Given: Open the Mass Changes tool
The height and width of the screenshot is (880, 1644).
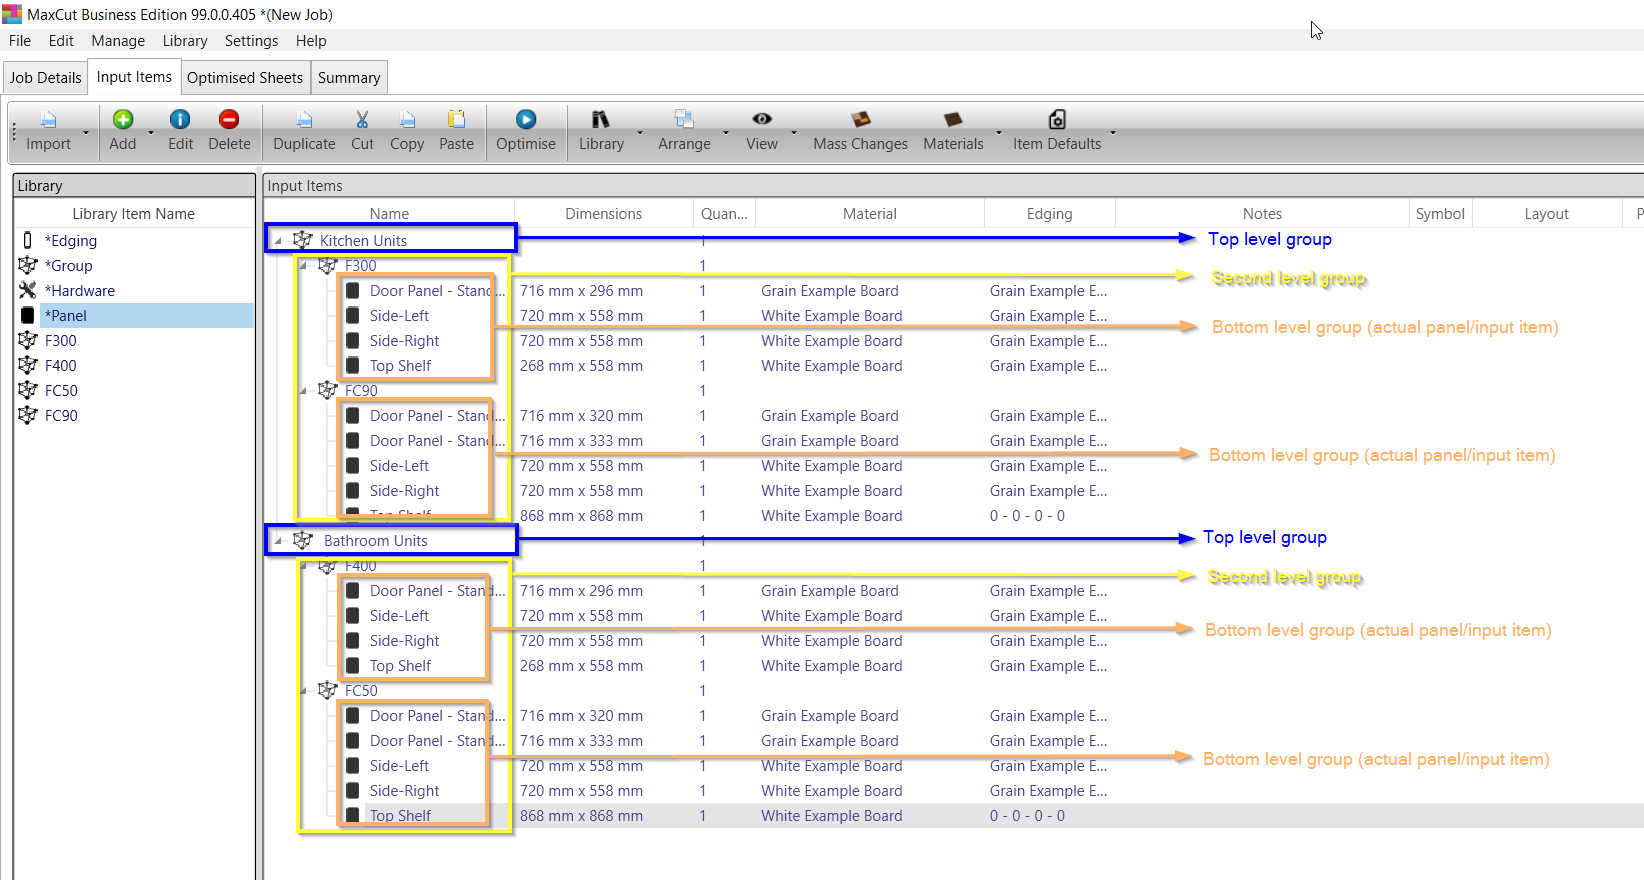Looking at the screenshot, I should pos(860,120).
